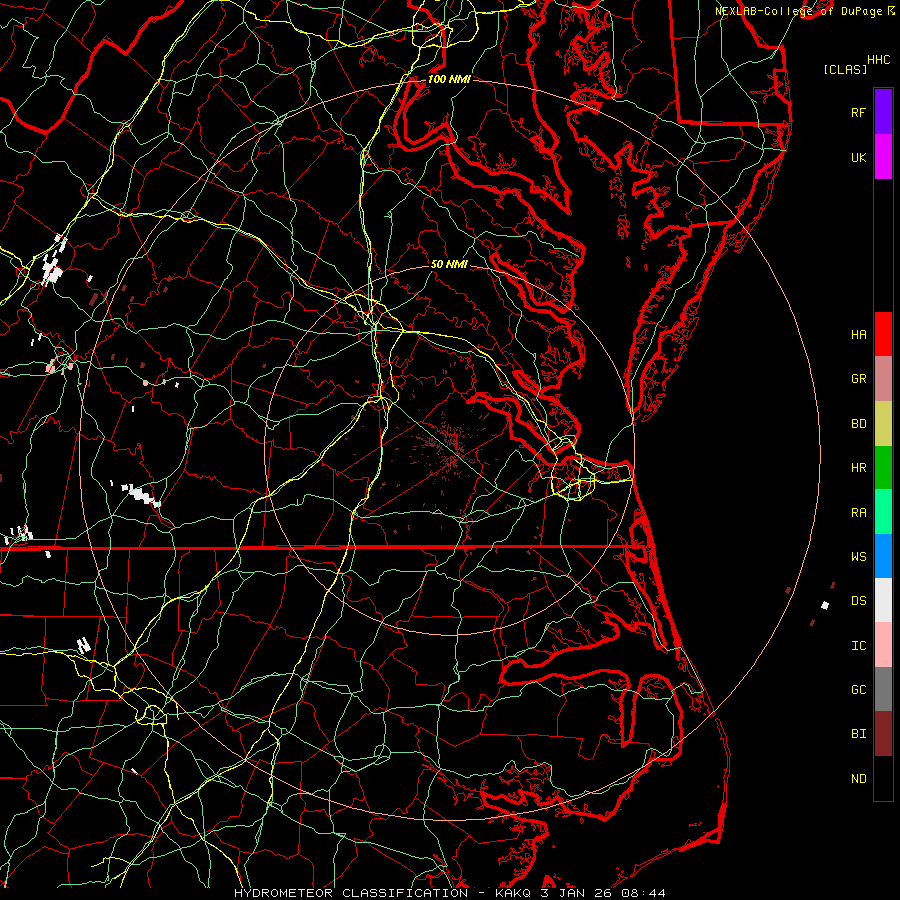Click the "ND" legend label
The image size is (900, 900).
click(858, 779)
